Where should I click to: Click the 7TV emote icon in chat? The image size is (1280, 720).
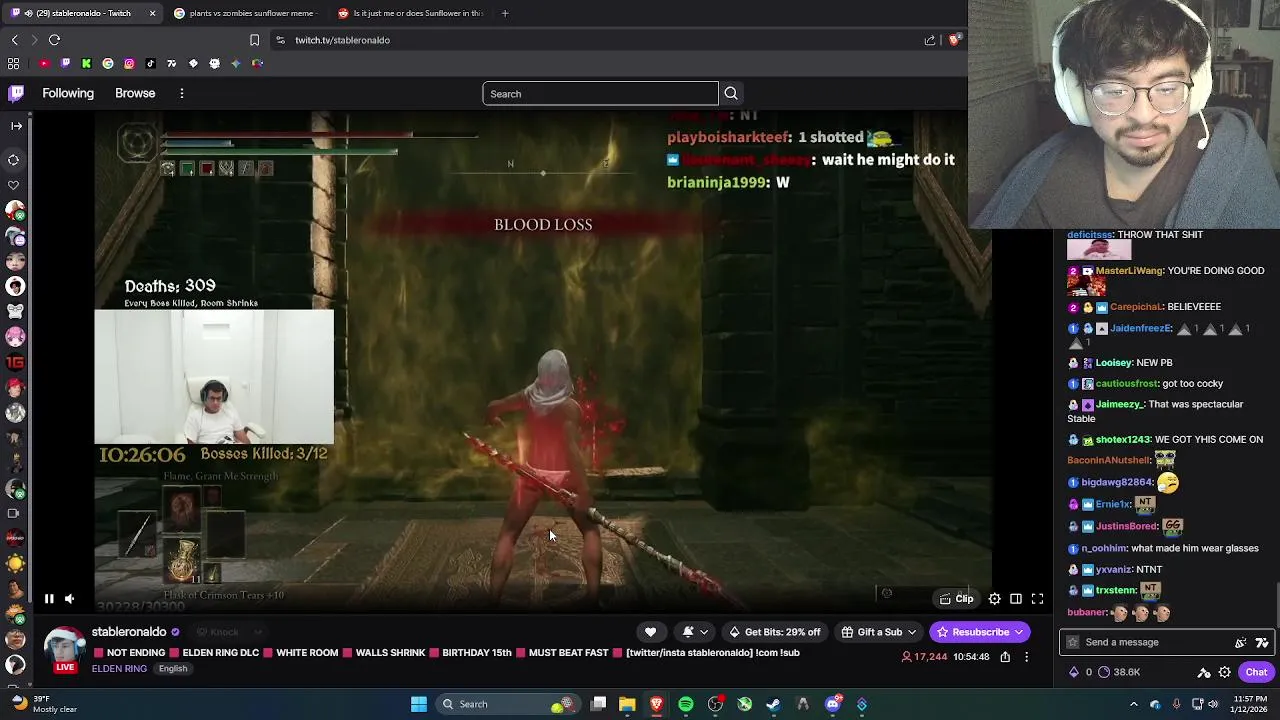coord(1262,643)
